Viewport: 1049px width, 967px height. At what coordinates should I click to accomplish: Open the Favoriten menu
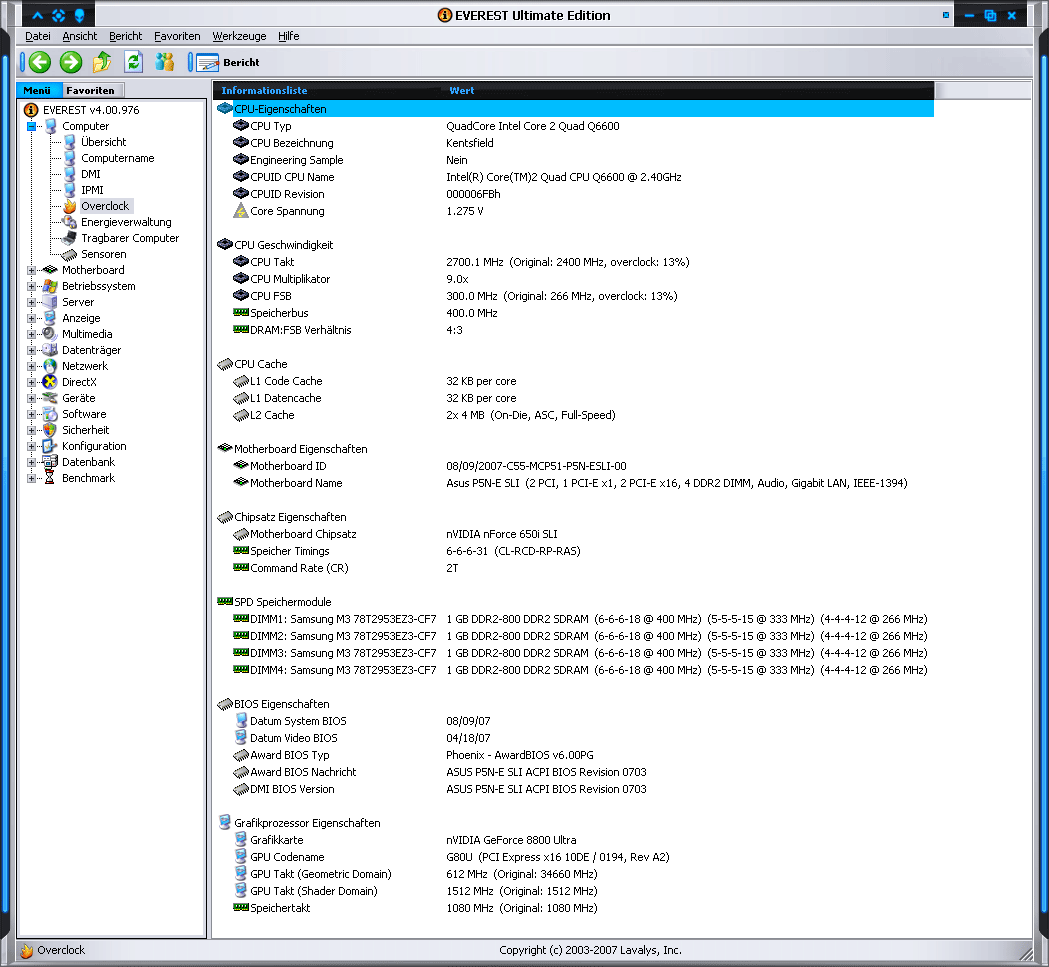[x=177, y=36]
